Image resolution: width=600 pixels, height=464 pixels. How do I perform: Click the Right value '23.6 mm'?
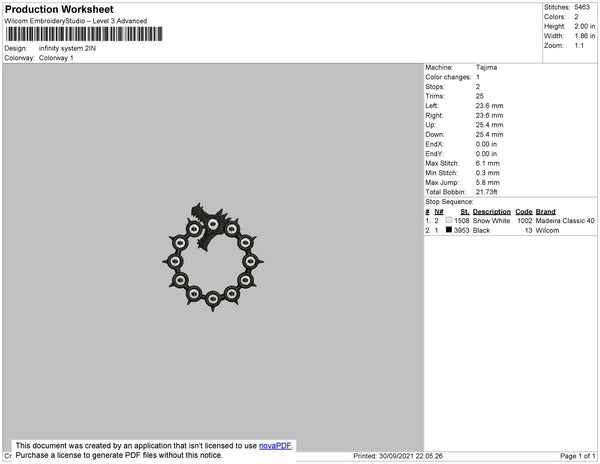point(489,116)
